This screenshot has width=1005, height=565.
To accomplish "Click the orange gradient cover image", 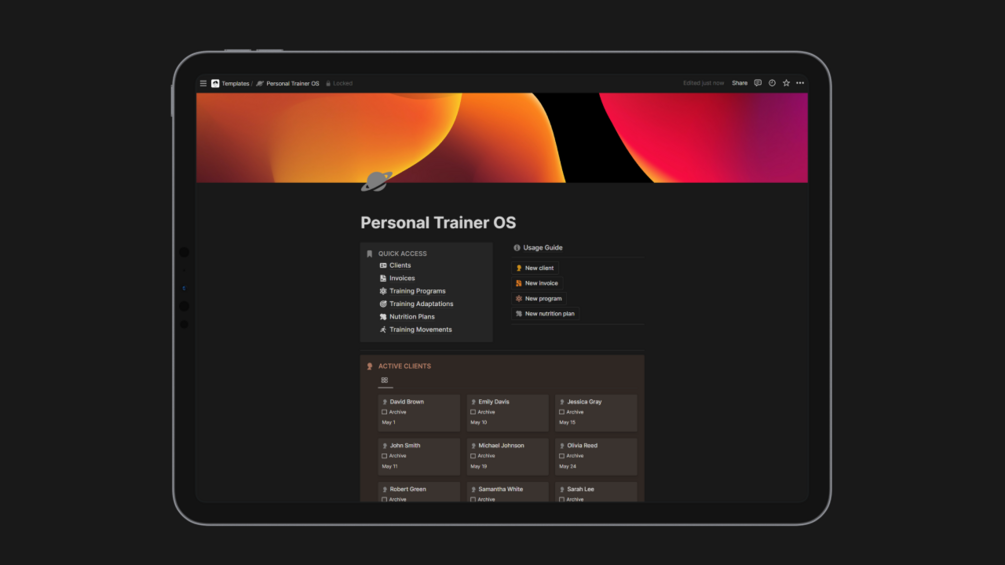I will [502, 138].
